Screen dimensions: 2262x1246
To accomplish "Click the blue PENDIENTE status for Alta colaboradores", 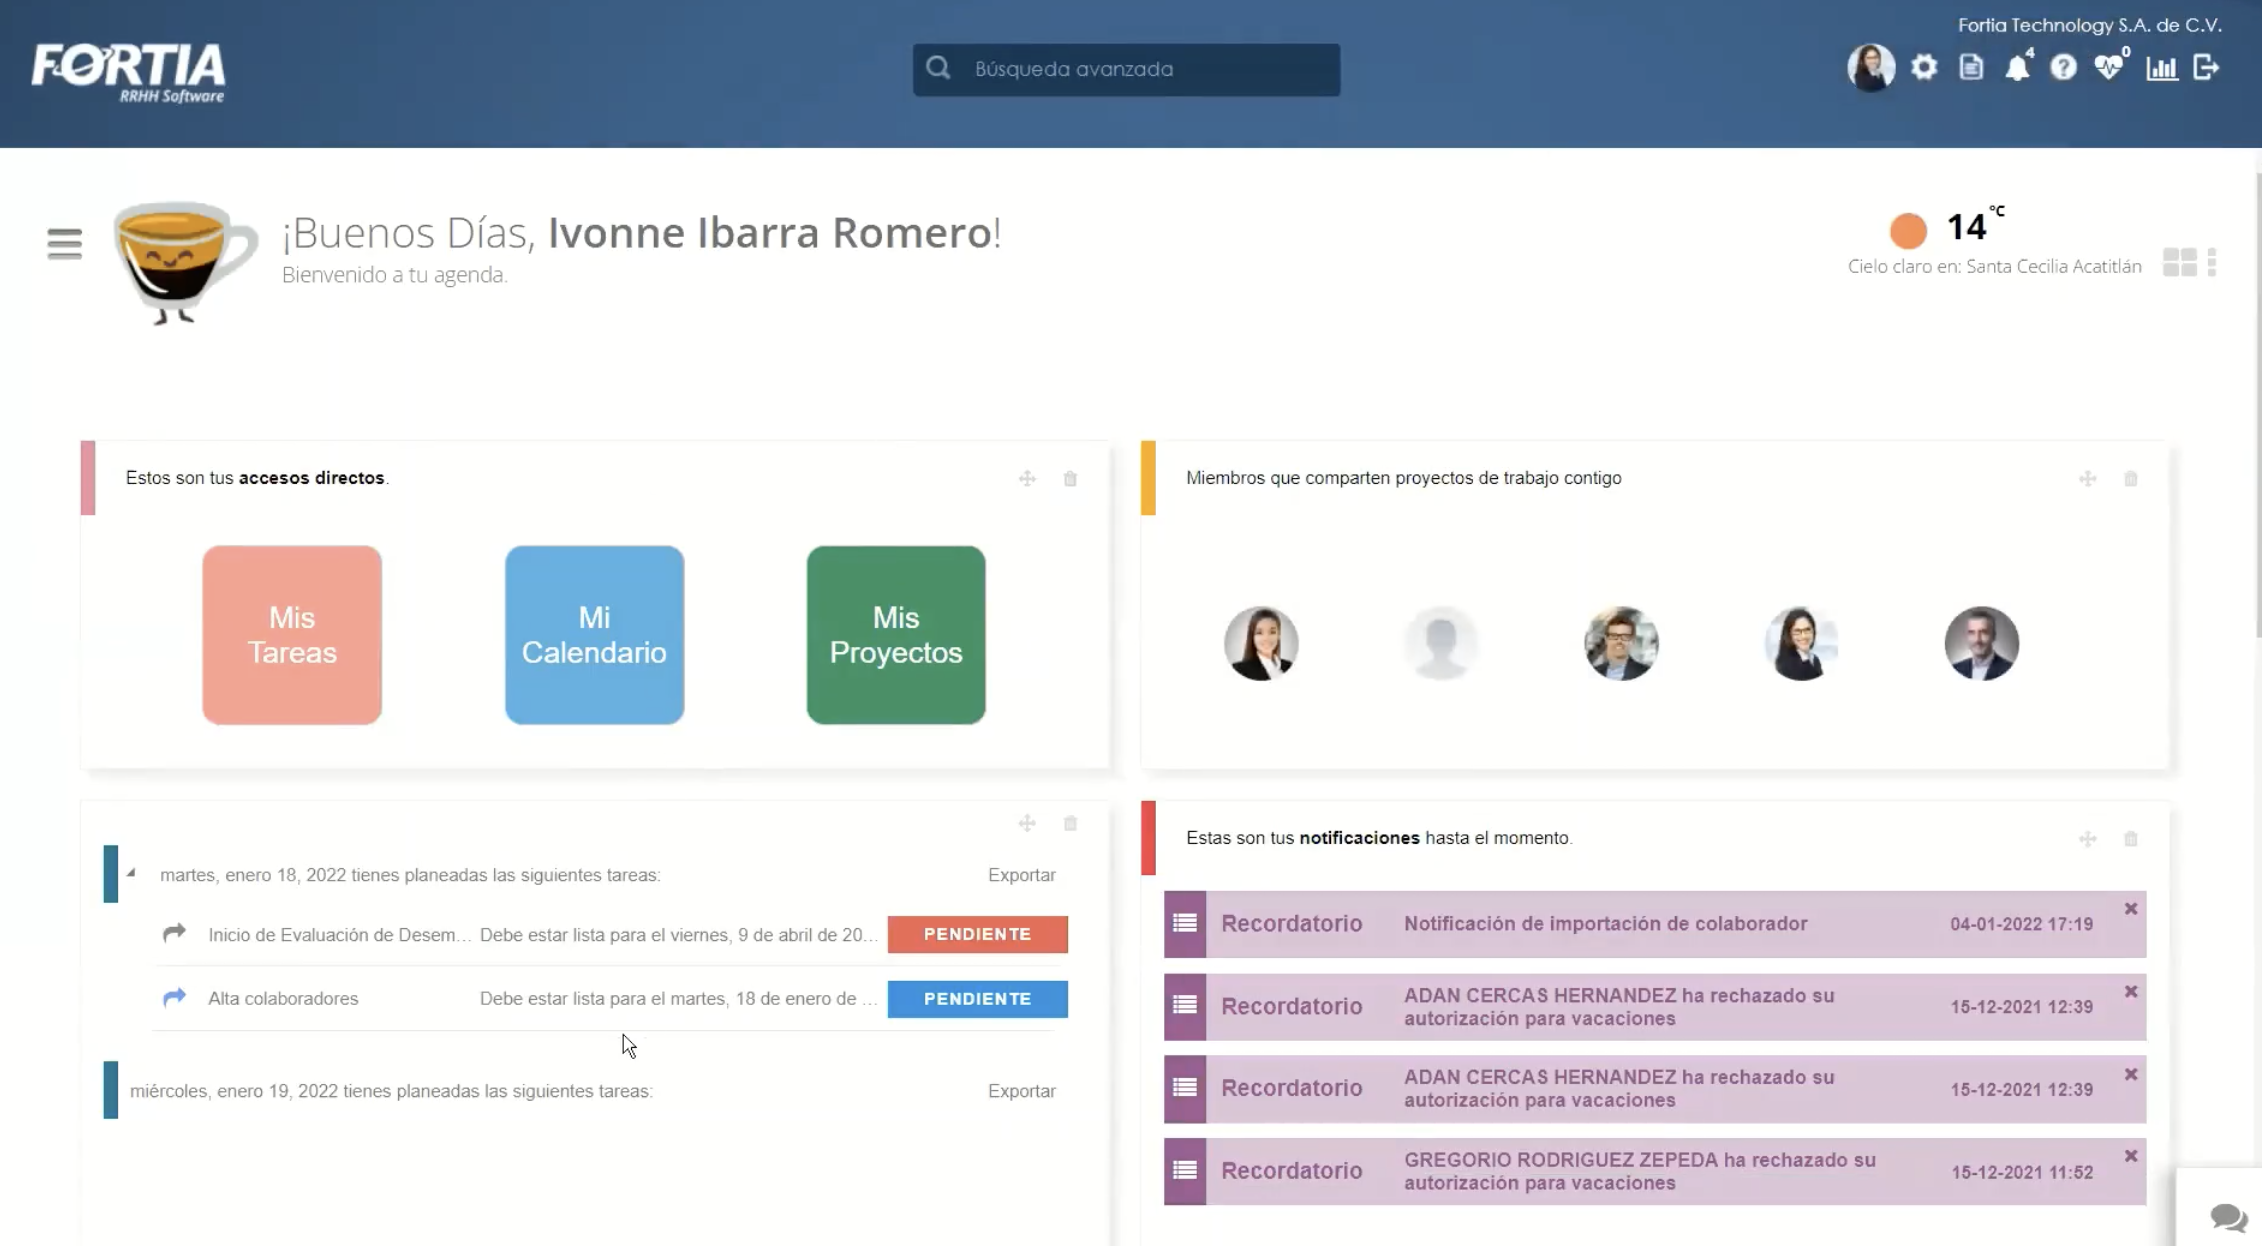I will 977,998.
